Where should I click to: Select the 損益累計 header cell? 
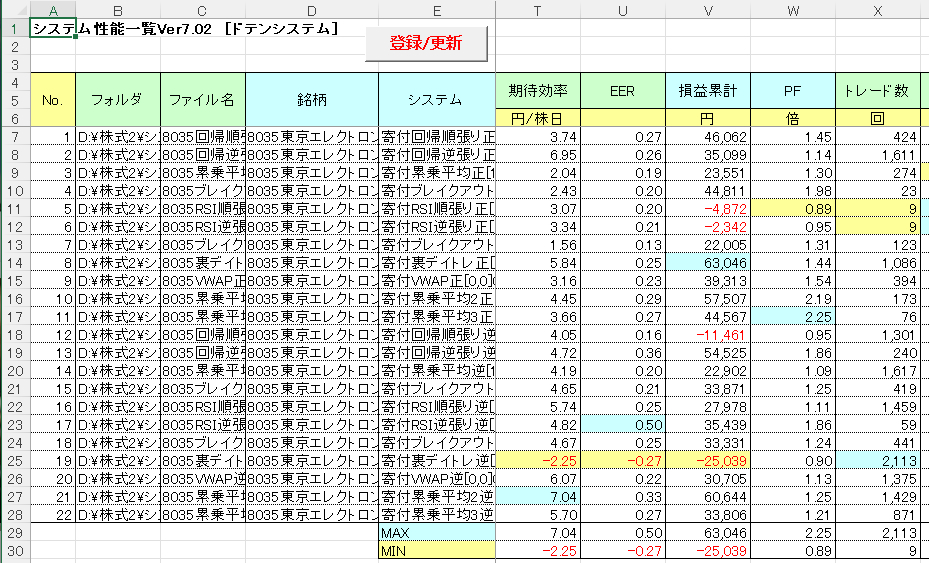[x=708, y=91]
